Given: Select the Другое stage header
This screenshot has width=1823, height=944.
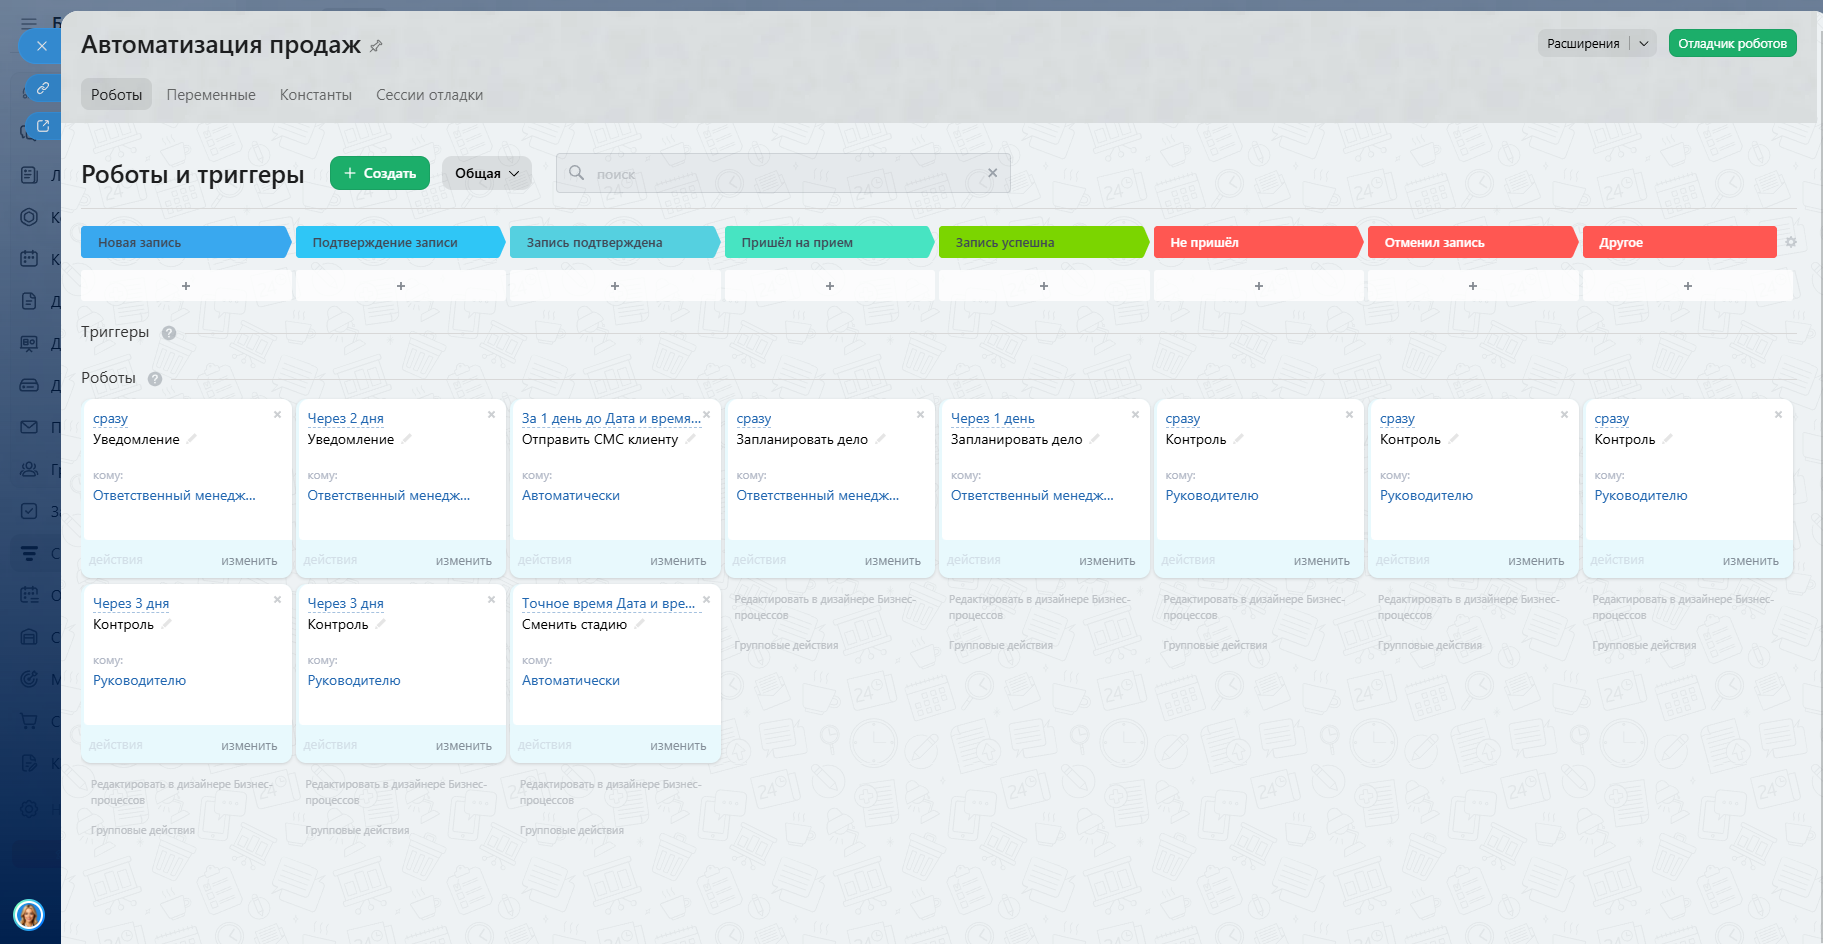Looking at the screenshot, I should pyautogui.click(x=1680, y=242).
